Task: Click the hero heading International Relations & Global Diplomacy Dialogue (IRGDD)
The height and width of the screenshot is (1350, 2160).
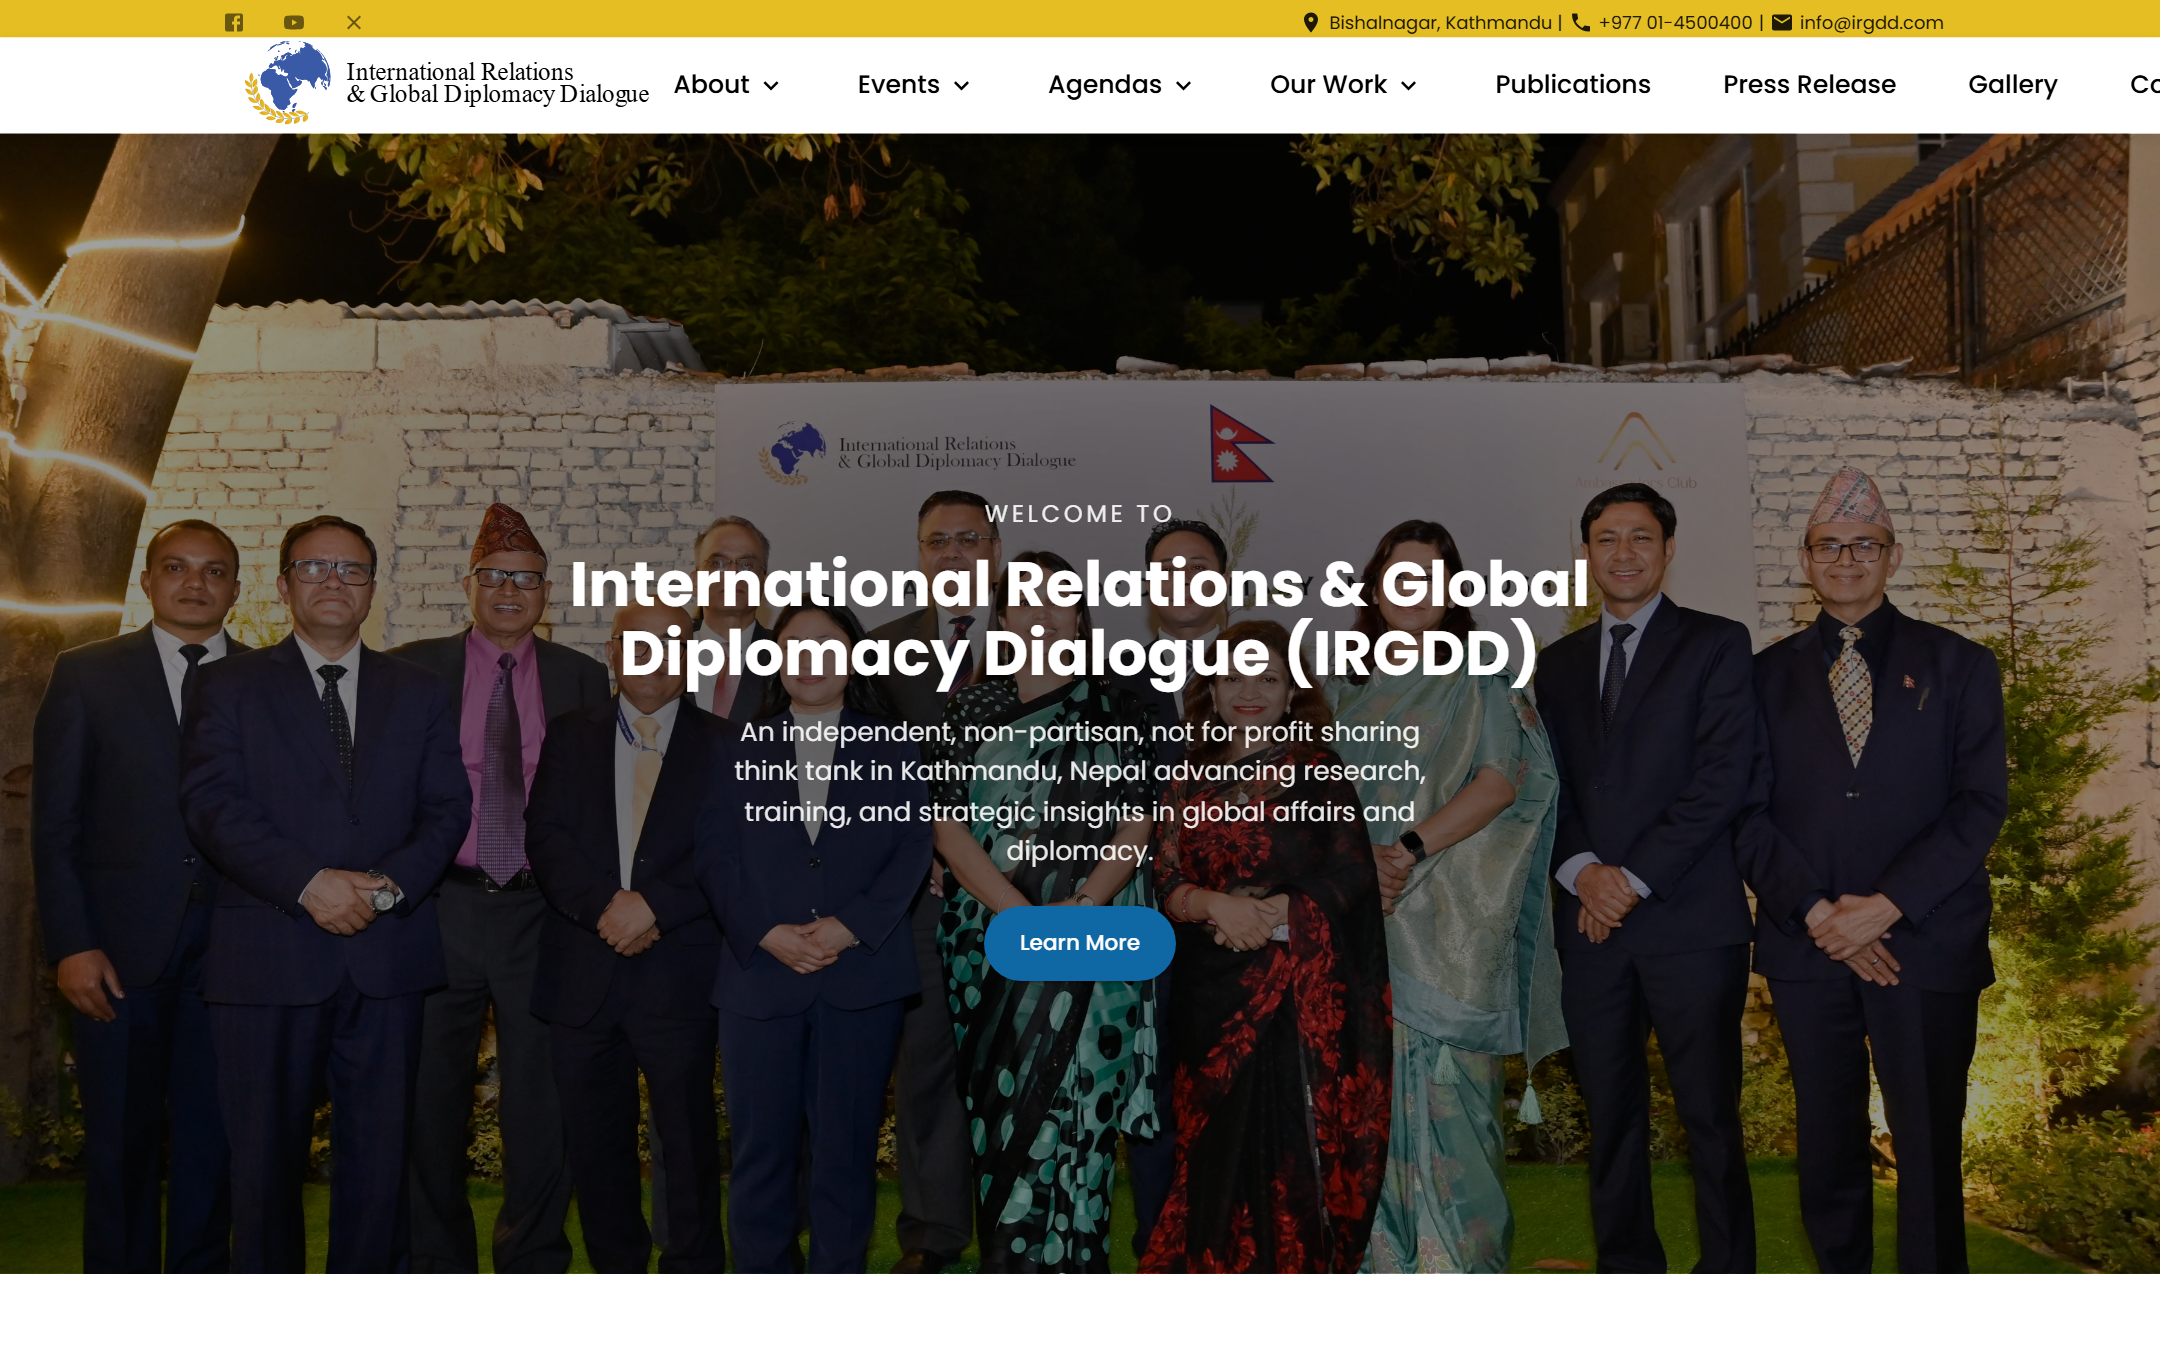Action: (x=1079, y=619)
